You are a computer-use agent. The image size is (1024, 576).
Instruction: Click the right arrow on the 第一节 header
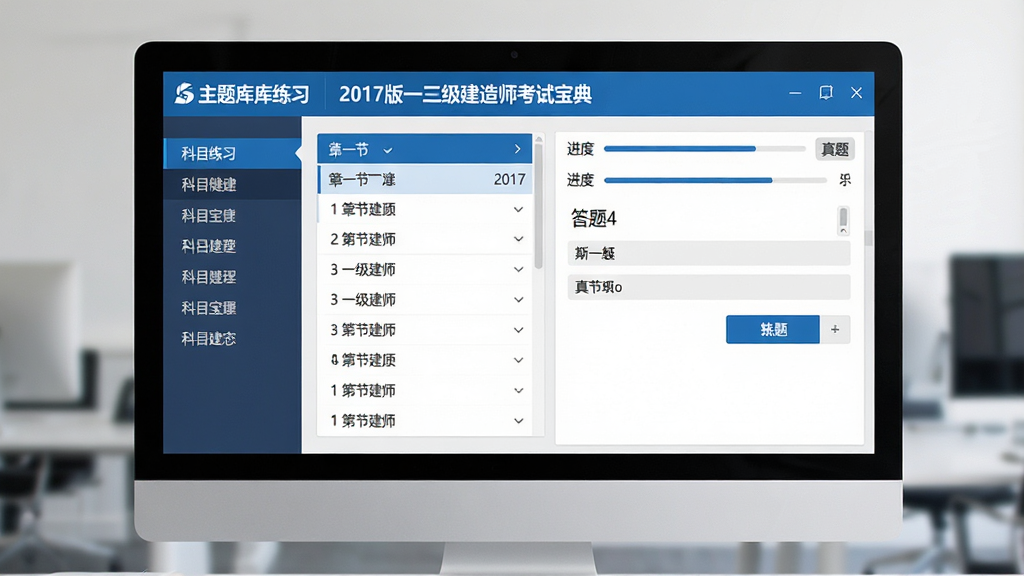(518, 149)
